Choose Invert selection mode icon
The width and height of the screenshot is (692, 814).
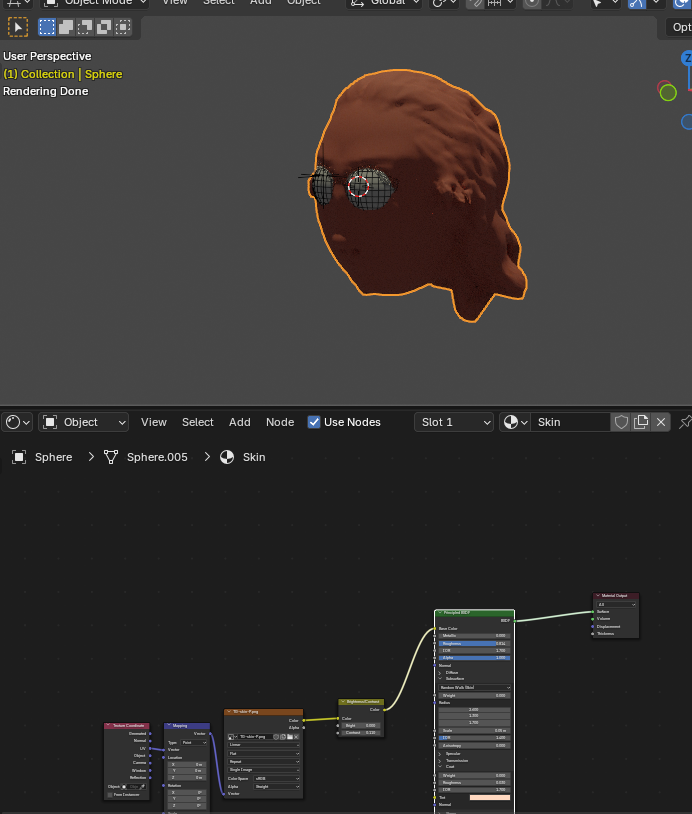click(104, 27)
